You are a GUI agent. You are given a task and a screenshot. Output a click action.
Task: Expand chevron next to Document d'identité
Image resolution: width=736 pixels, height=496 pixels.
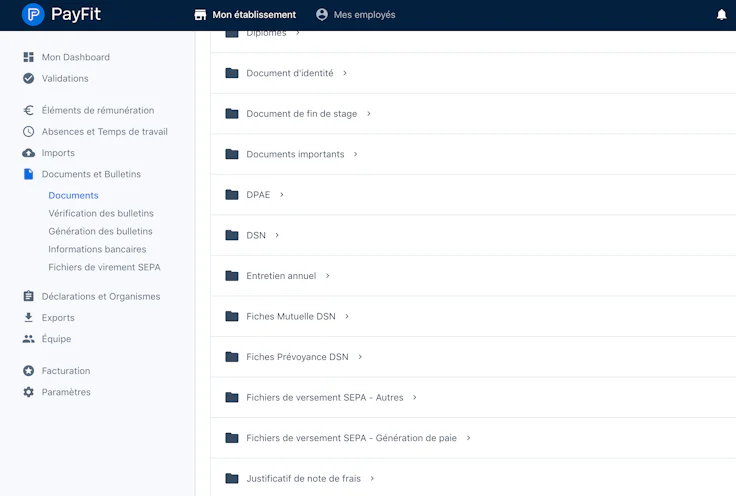coord(345,73)
